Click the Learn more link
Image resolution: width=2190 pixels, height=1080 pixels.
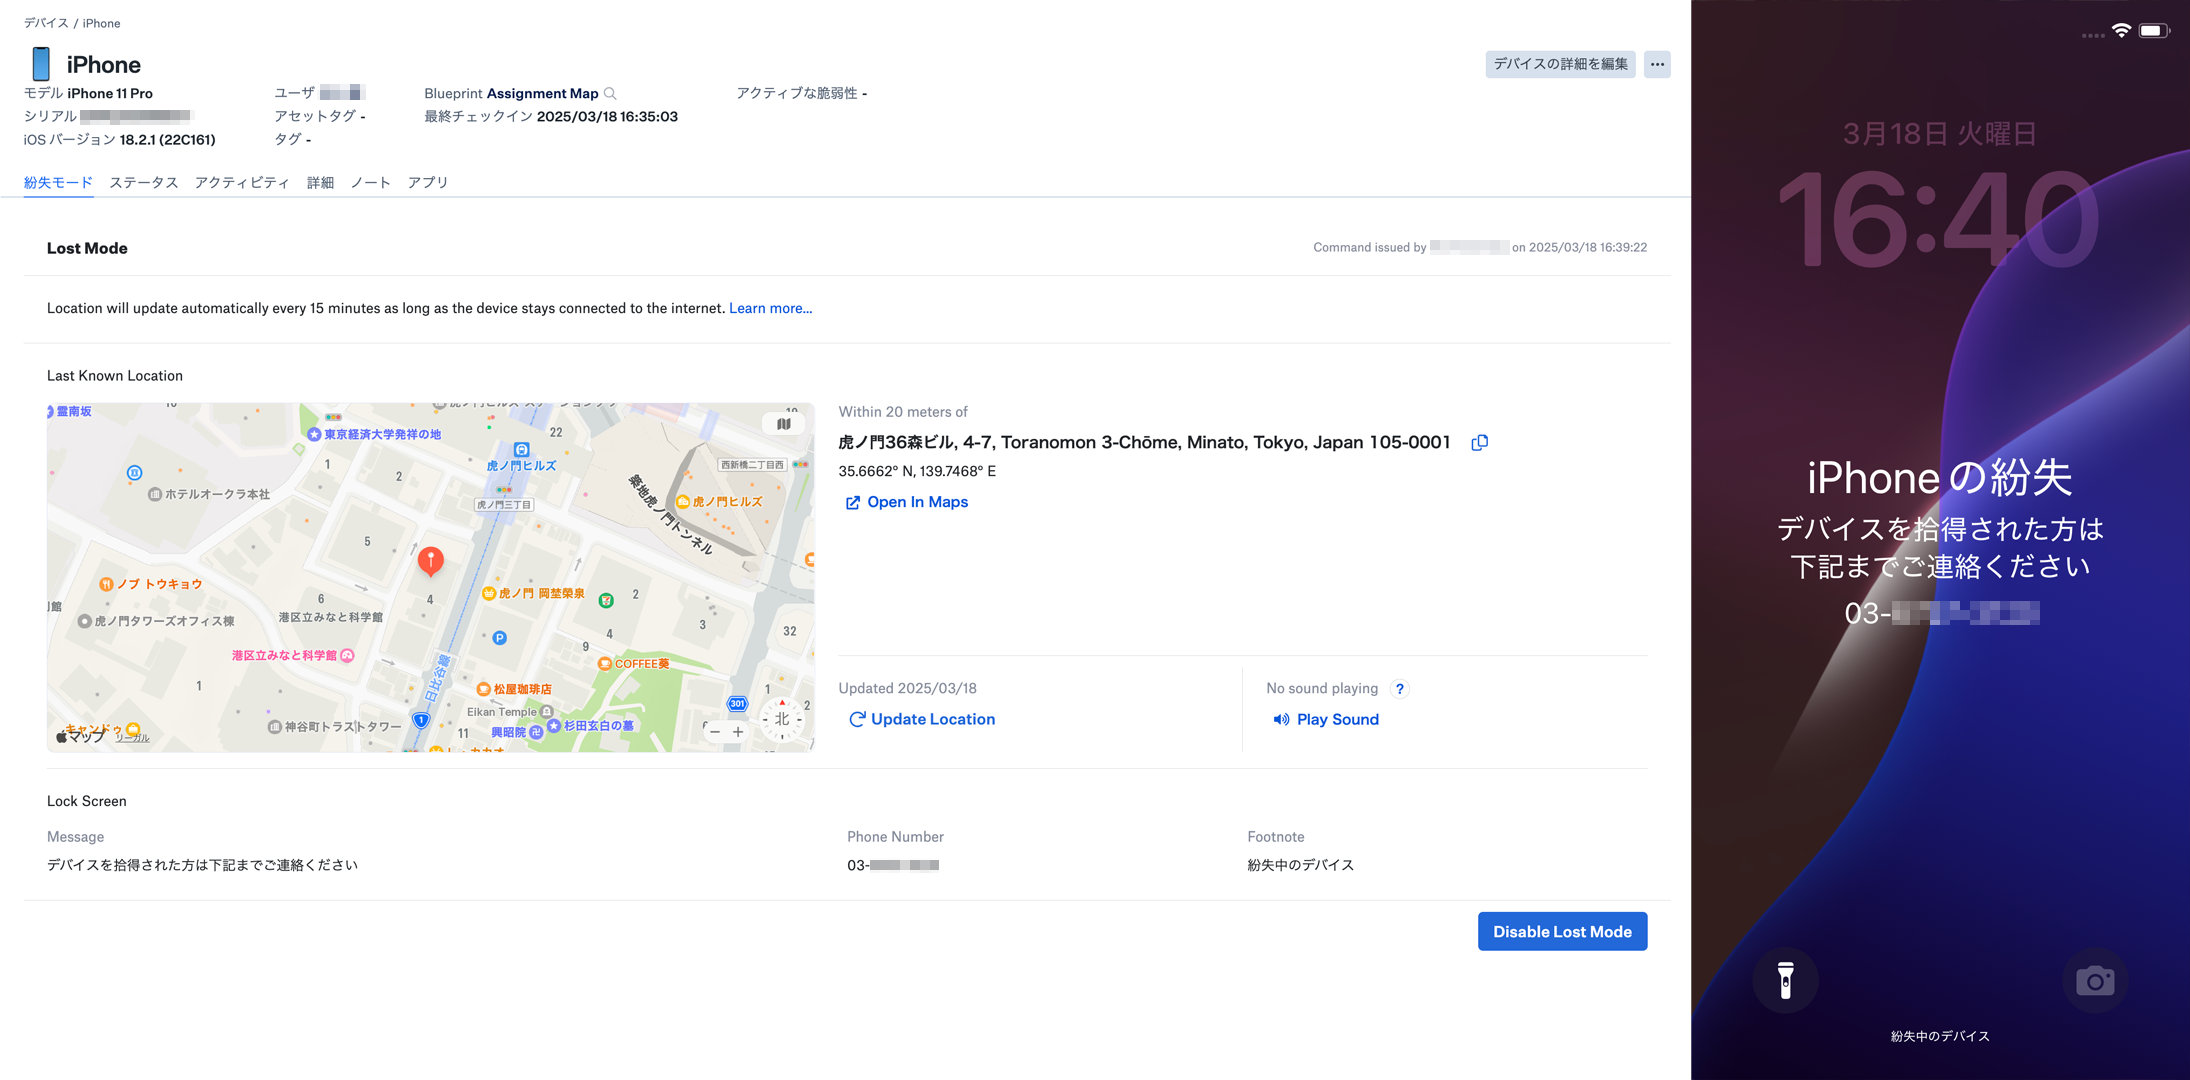click(770, 308)
